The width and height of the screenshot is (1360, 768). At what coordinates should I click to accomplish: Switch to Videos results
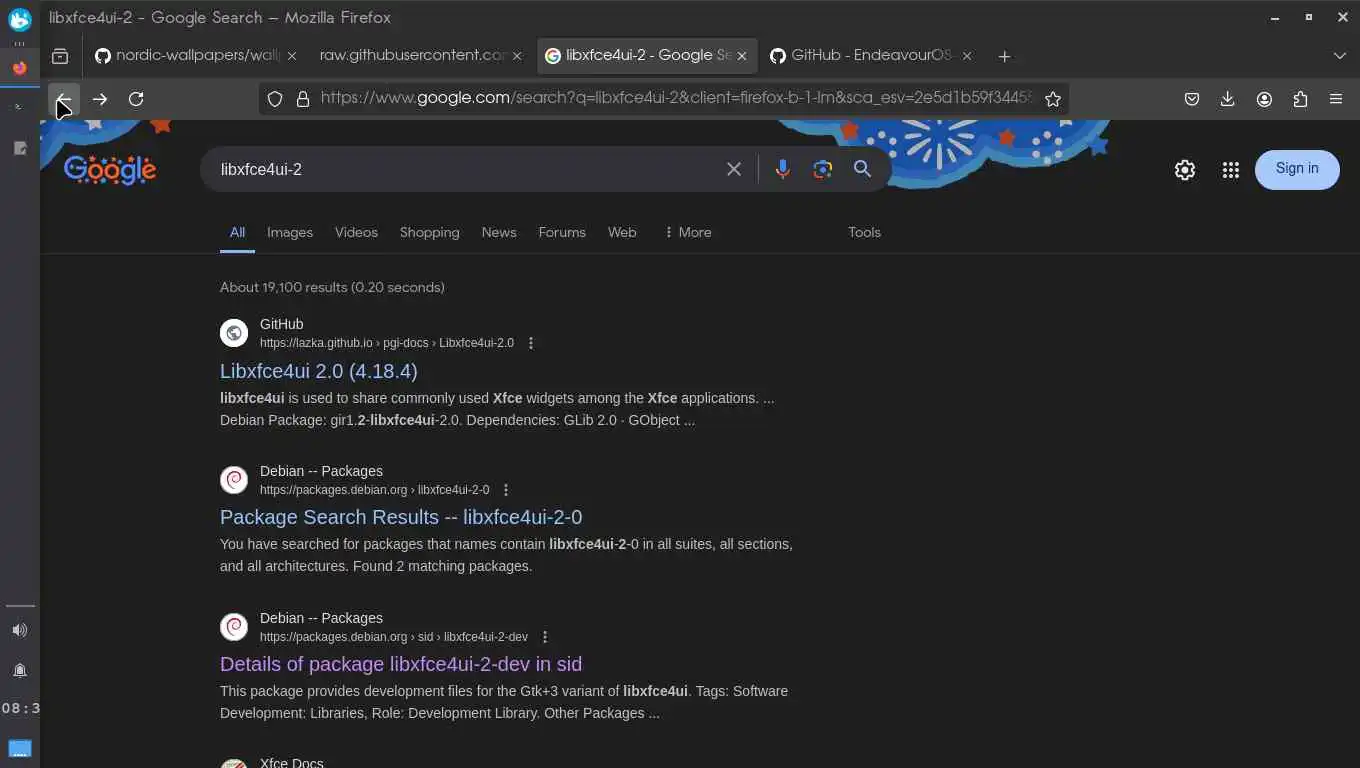[x=356, y=232]
